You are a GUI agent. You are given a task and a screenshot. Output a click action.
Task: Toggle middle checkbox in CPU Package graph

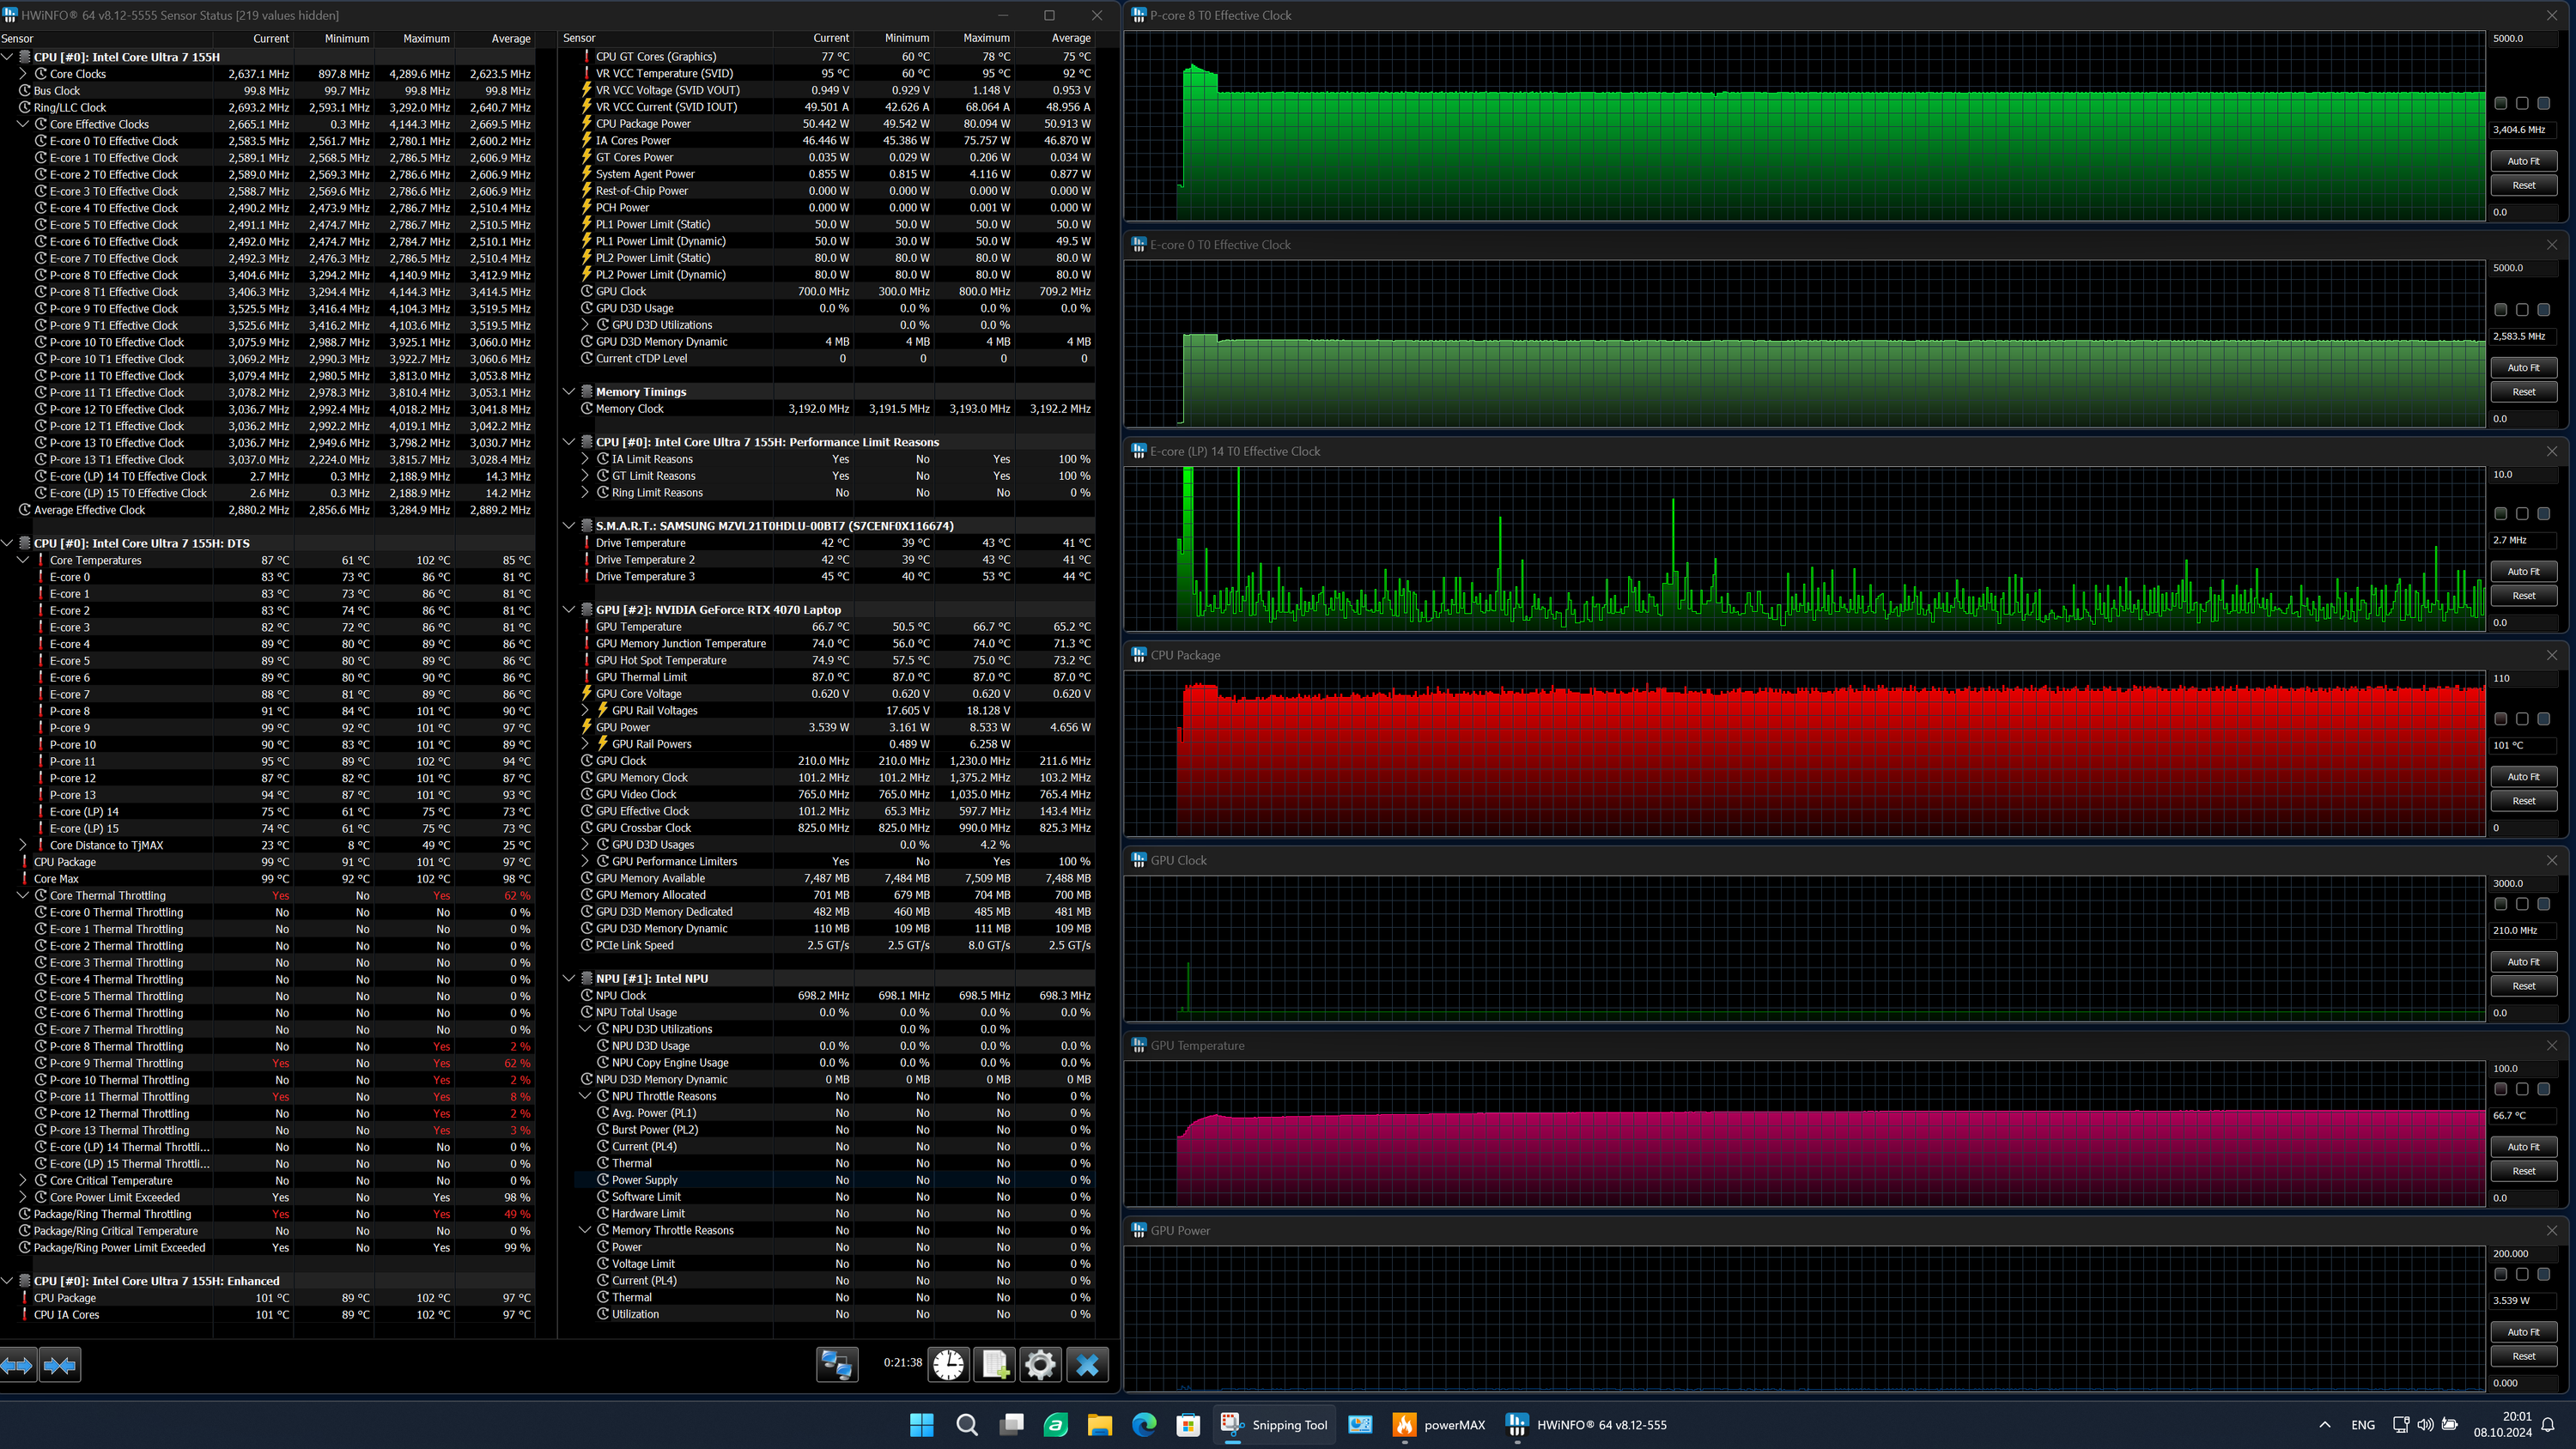coord(2522,719)
